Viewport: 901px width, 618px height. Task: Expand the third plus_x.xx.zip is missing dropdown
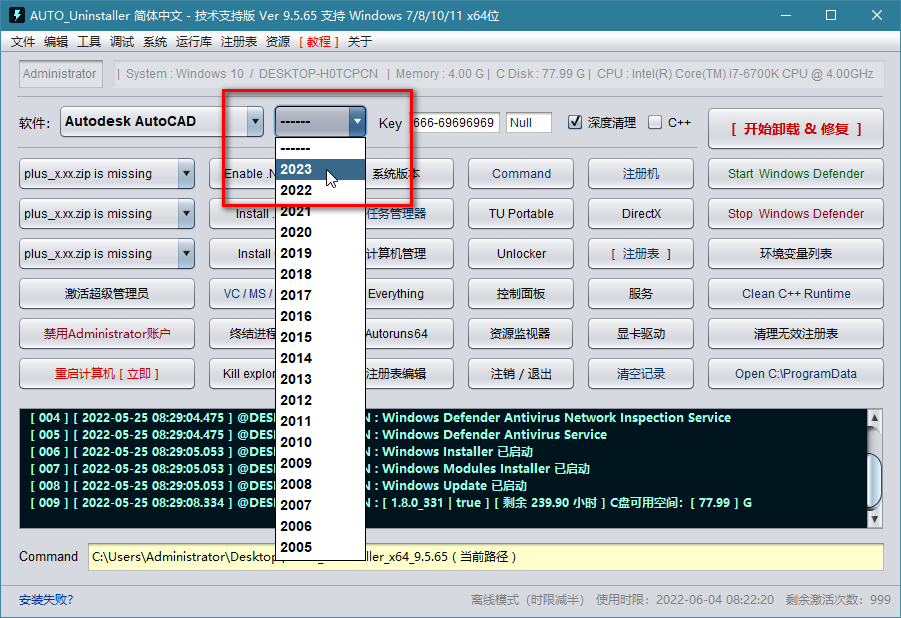click(x=186, y=254)
